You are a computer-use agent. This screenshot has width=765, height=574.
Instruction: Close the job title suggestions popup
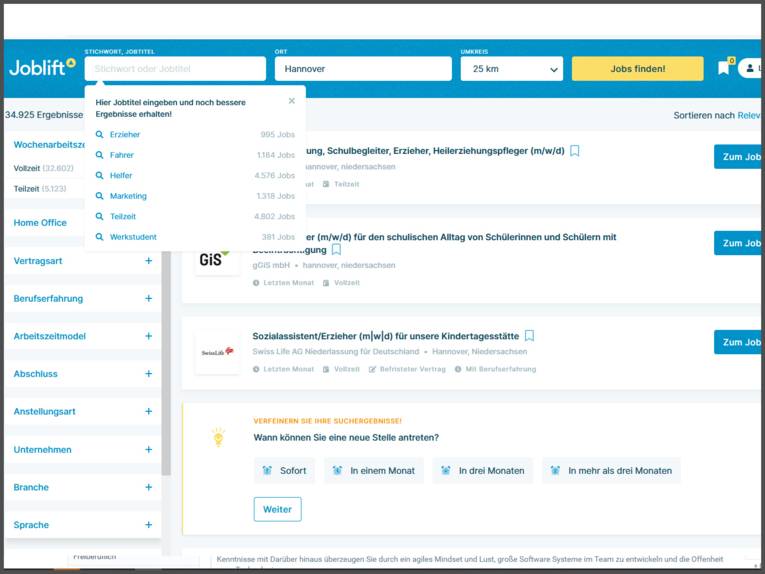click(x=292, y=100)
